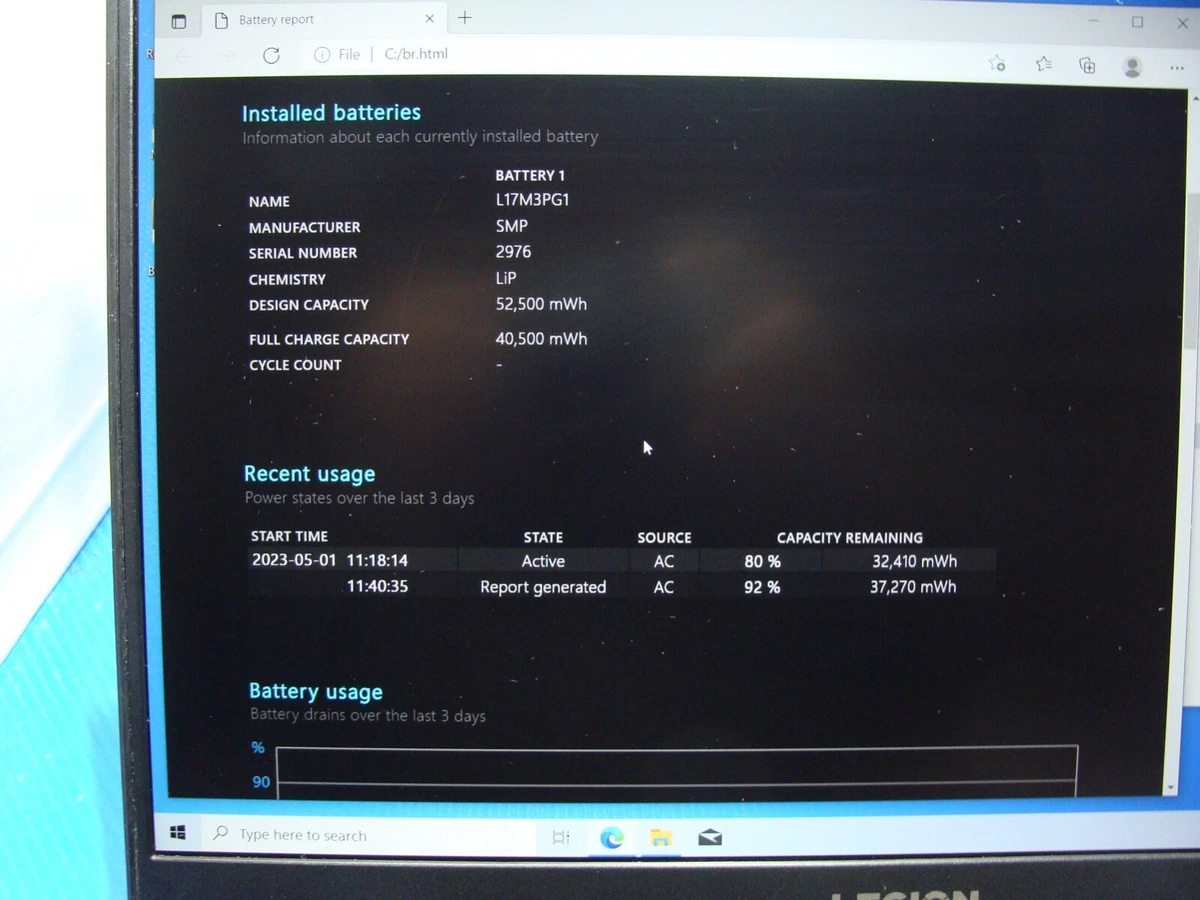The height and width of the screenshot is (900, 1200).
Task: Click the Installed batteries heading
Action: 331,113
